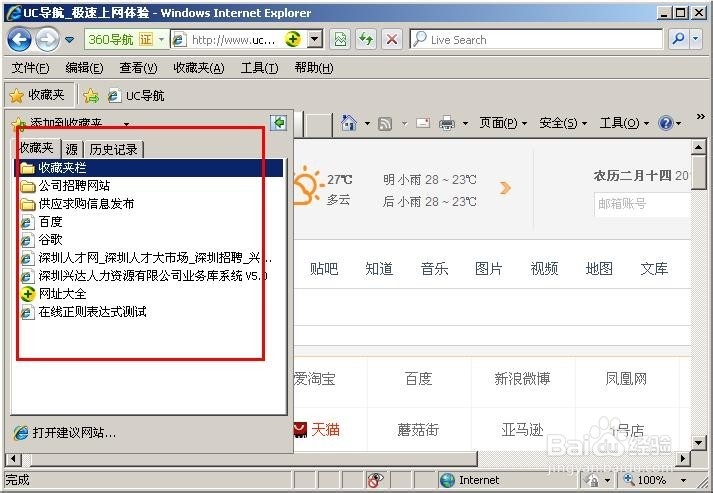Expand the command bar overflow chevron
Screen dimensions: 713x493
(701, 117)
